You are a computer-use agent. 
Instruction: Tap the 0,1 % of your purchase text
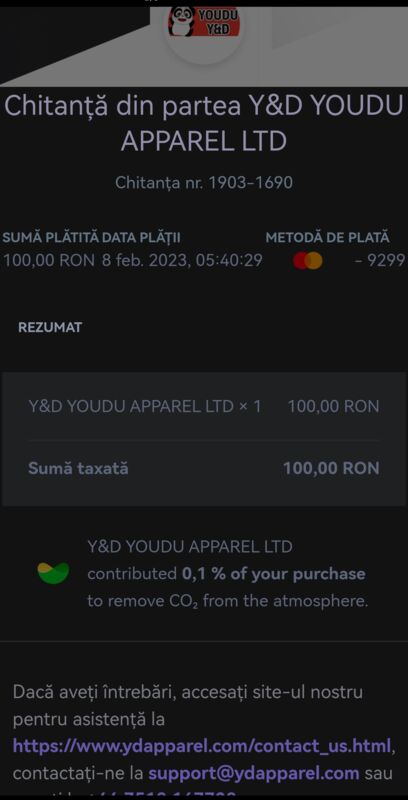click(x=274, y=574)
